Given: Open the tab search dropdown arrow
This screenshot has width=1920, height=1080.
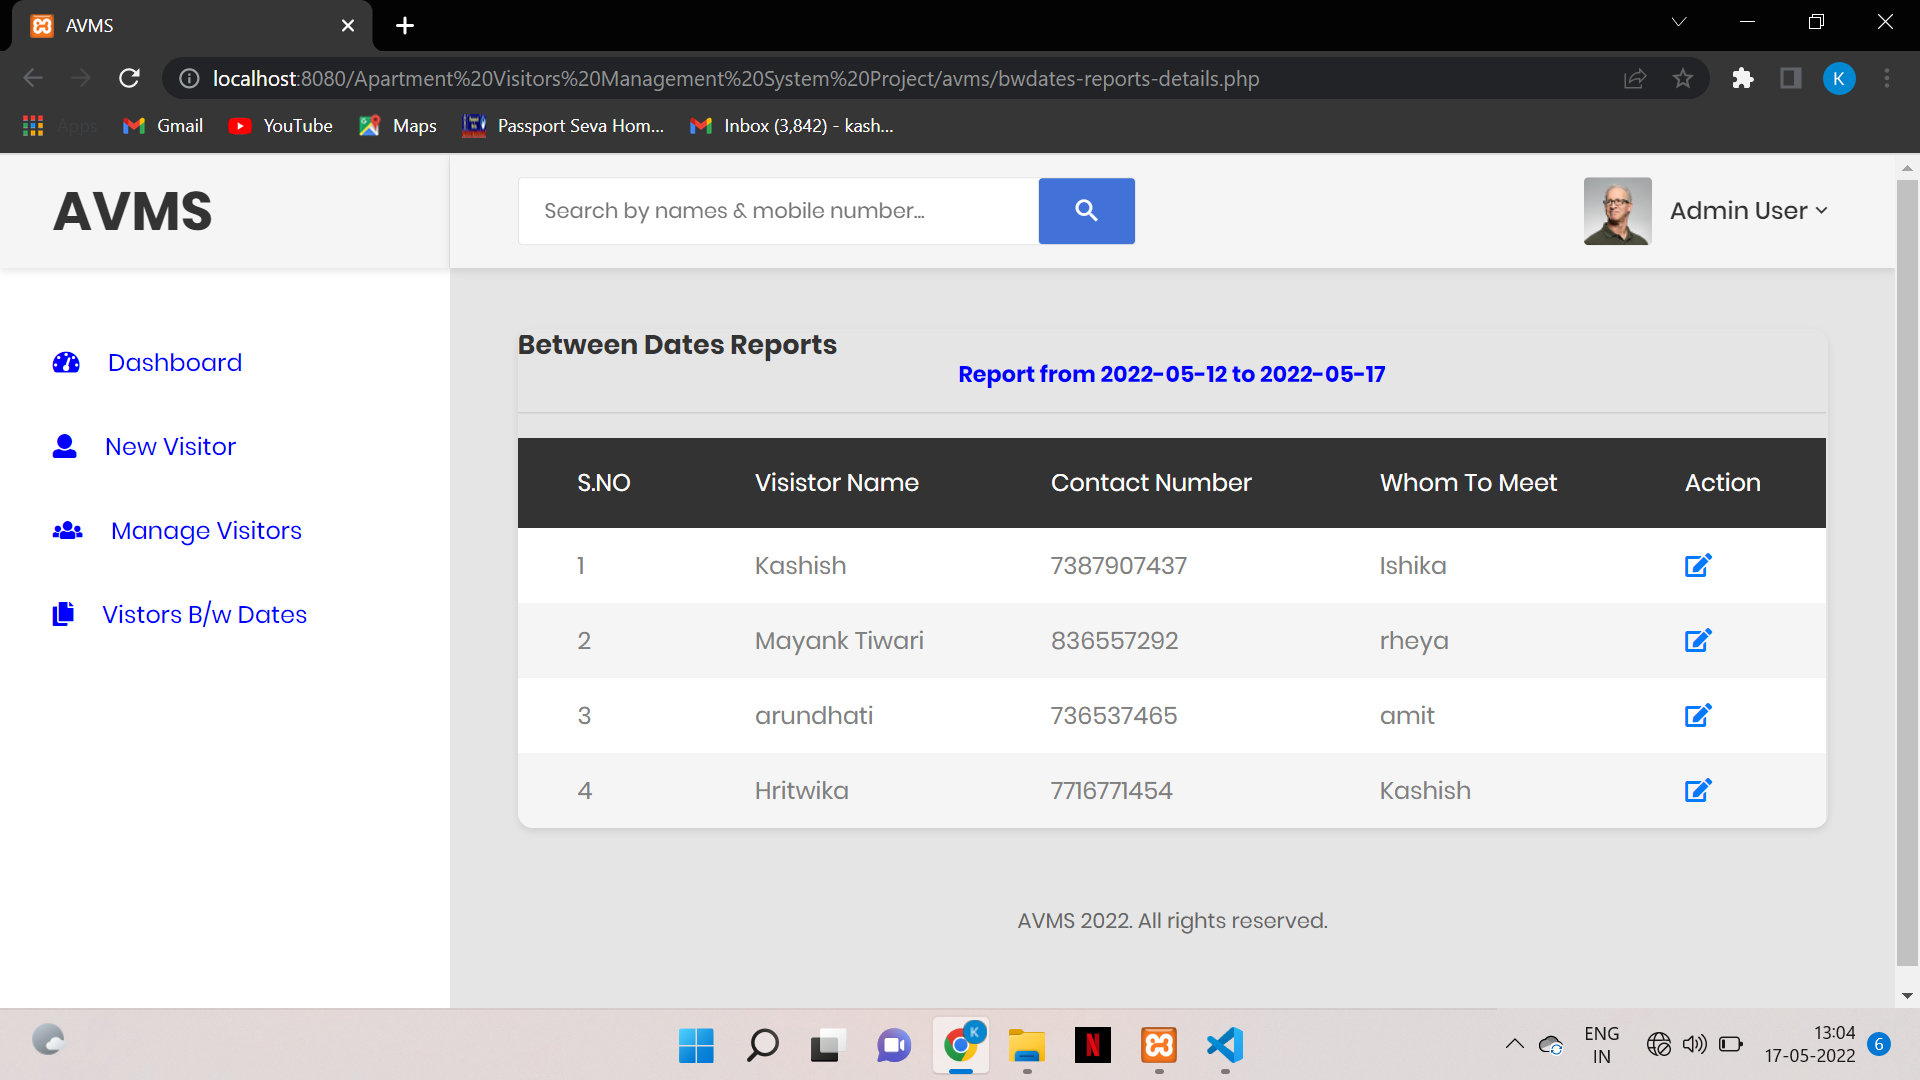Looking at the screenshot, I should pos(1679,22).
